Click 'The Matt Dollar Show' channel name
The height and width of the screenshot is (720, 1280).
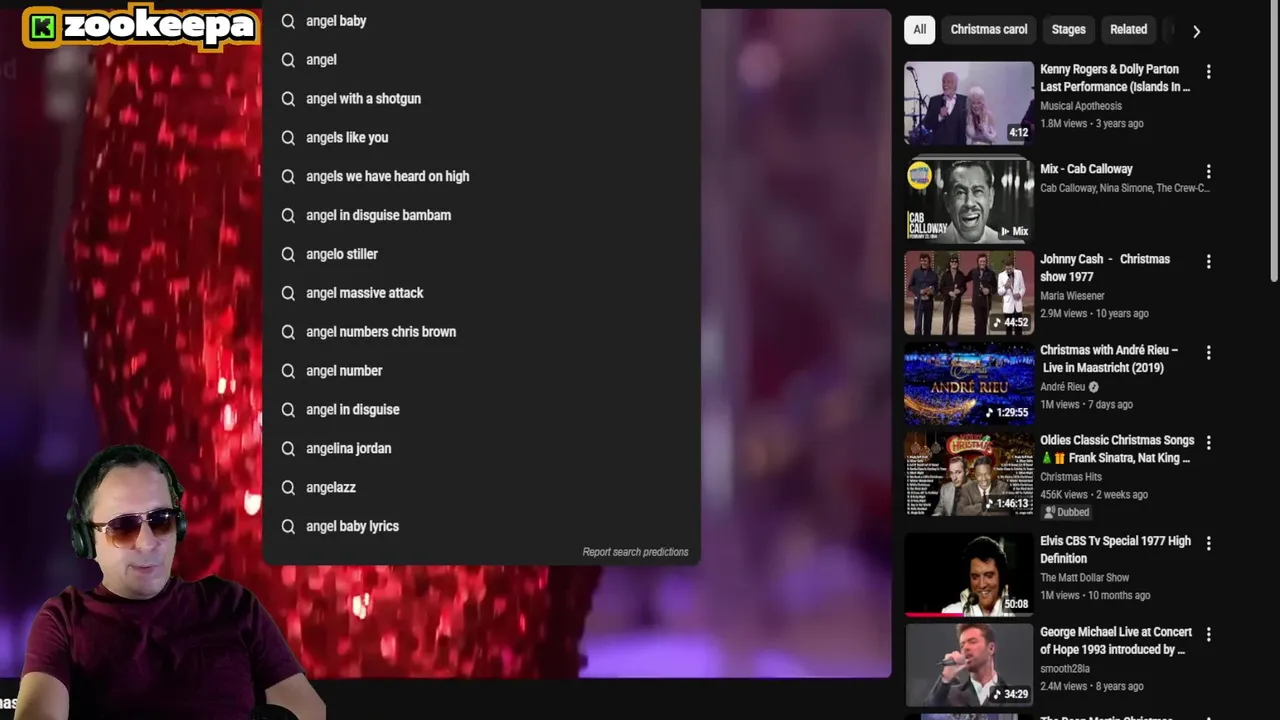click(1085, 577)
